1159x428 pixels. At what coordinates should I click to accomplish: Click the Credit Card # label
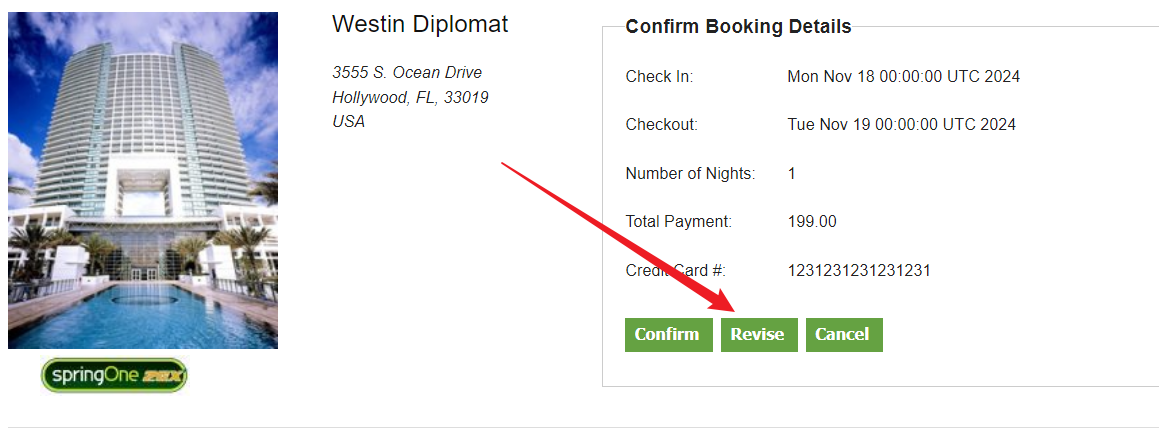click(x=675, y=271)
